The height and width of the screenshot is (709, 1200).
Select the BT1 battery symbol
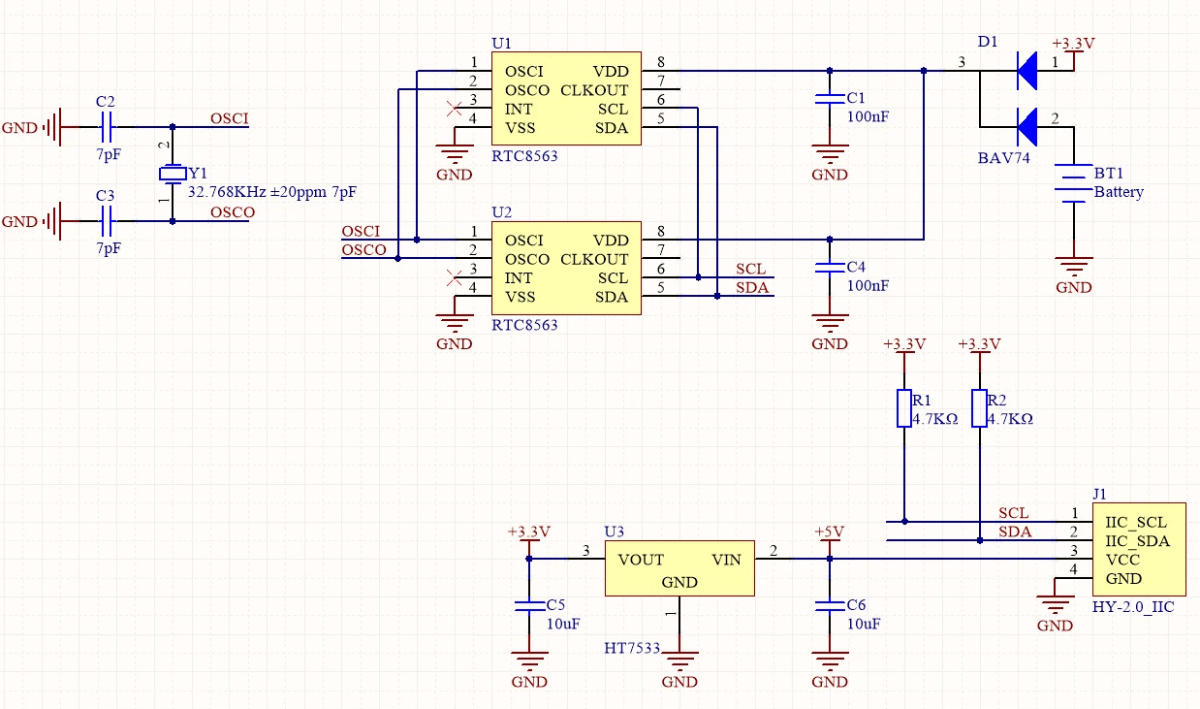1073,183
